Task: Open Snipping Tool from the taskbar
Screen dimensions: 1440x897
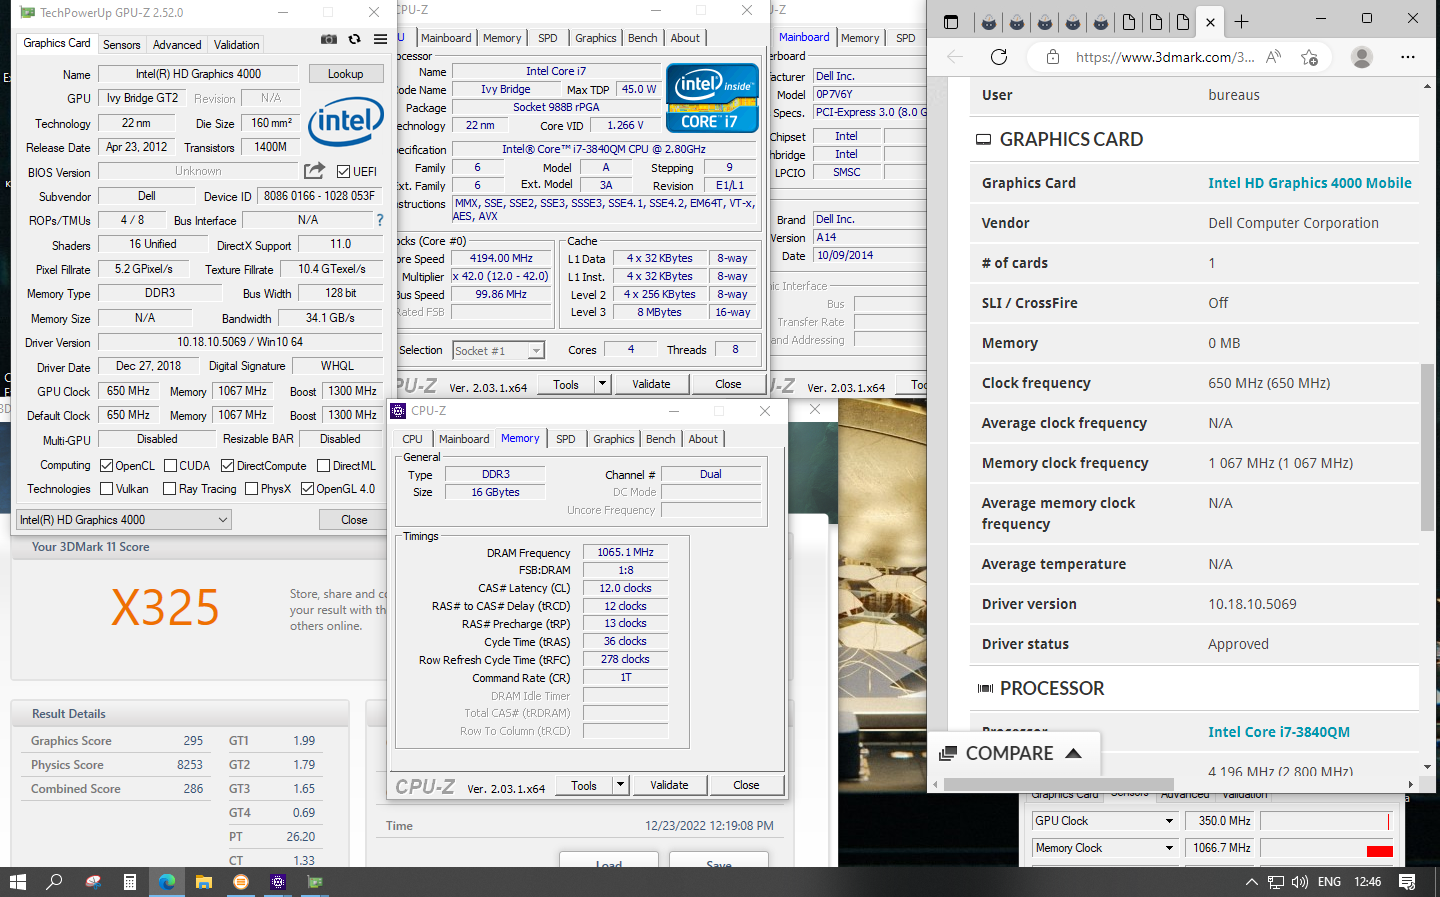Action: click(93, 882)
